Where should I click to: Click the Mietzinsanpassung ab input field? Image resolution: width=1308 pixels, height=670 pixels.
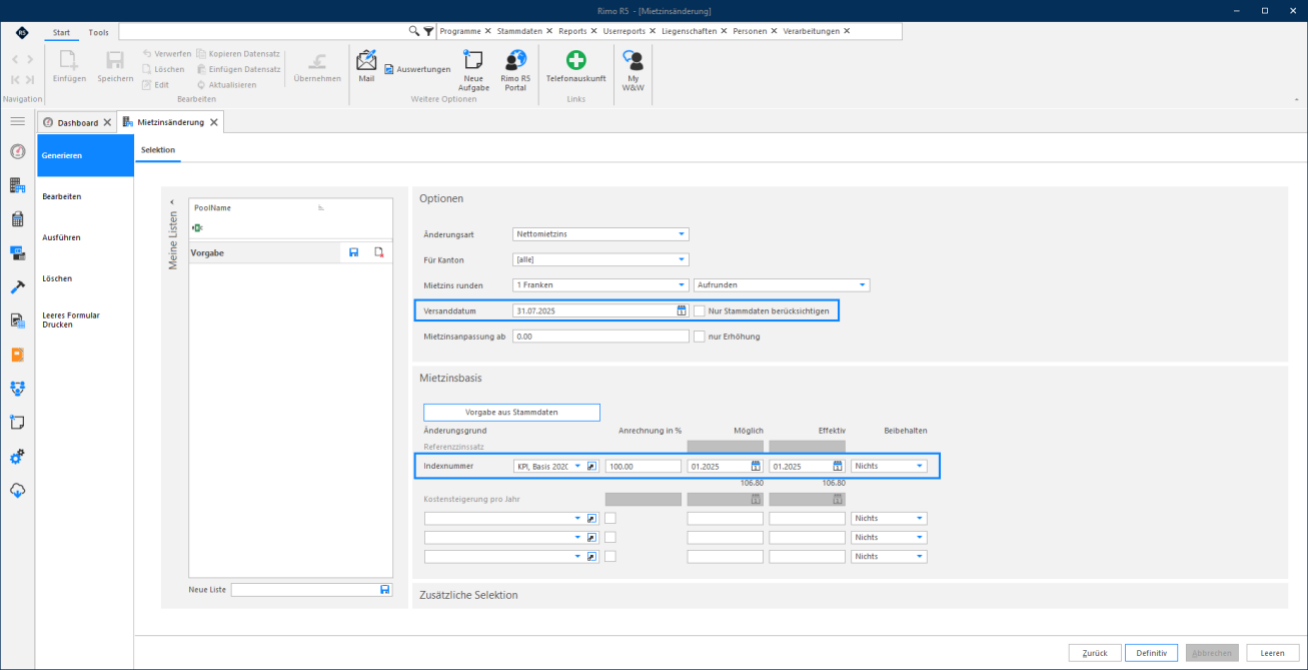(x=601, y=336)
